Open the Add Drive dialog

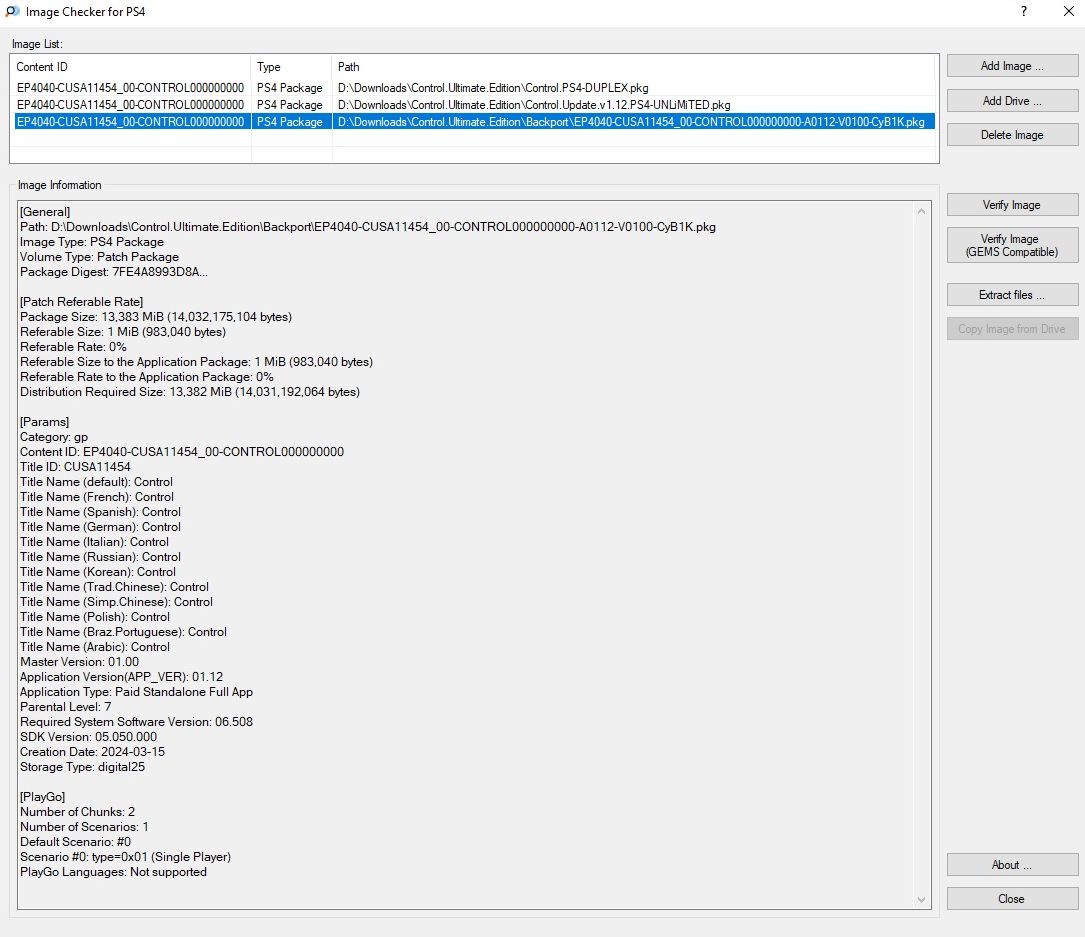(x=1012, y=100)
